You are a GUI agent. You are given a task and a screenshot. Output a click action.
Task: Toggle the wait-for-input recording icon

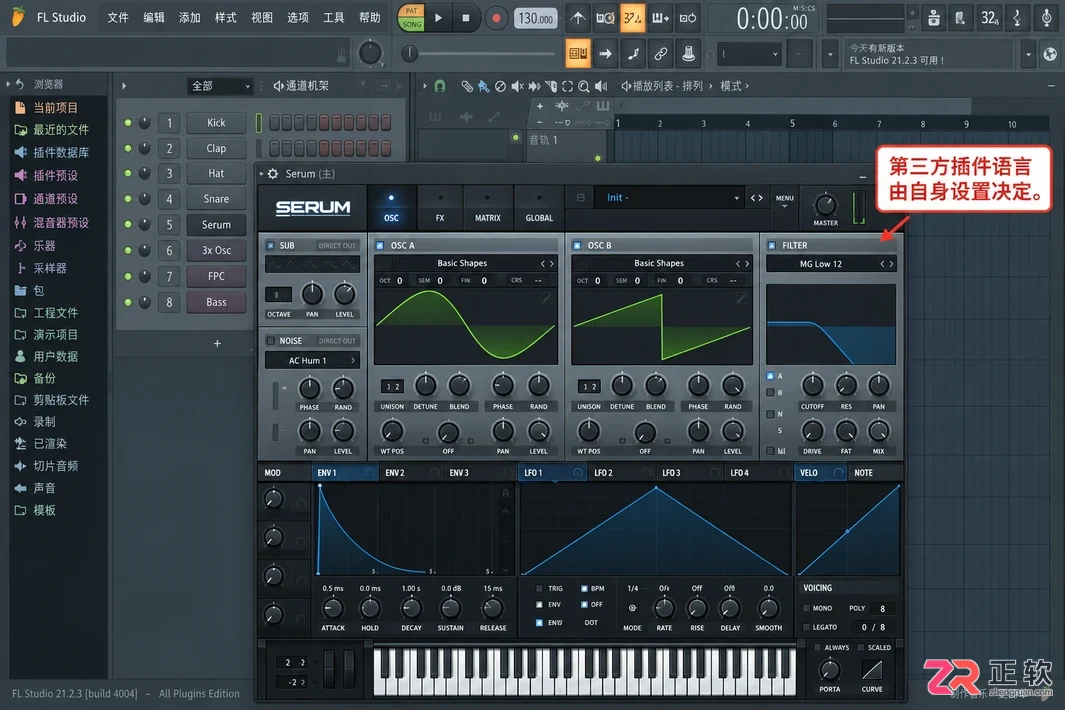605,18
